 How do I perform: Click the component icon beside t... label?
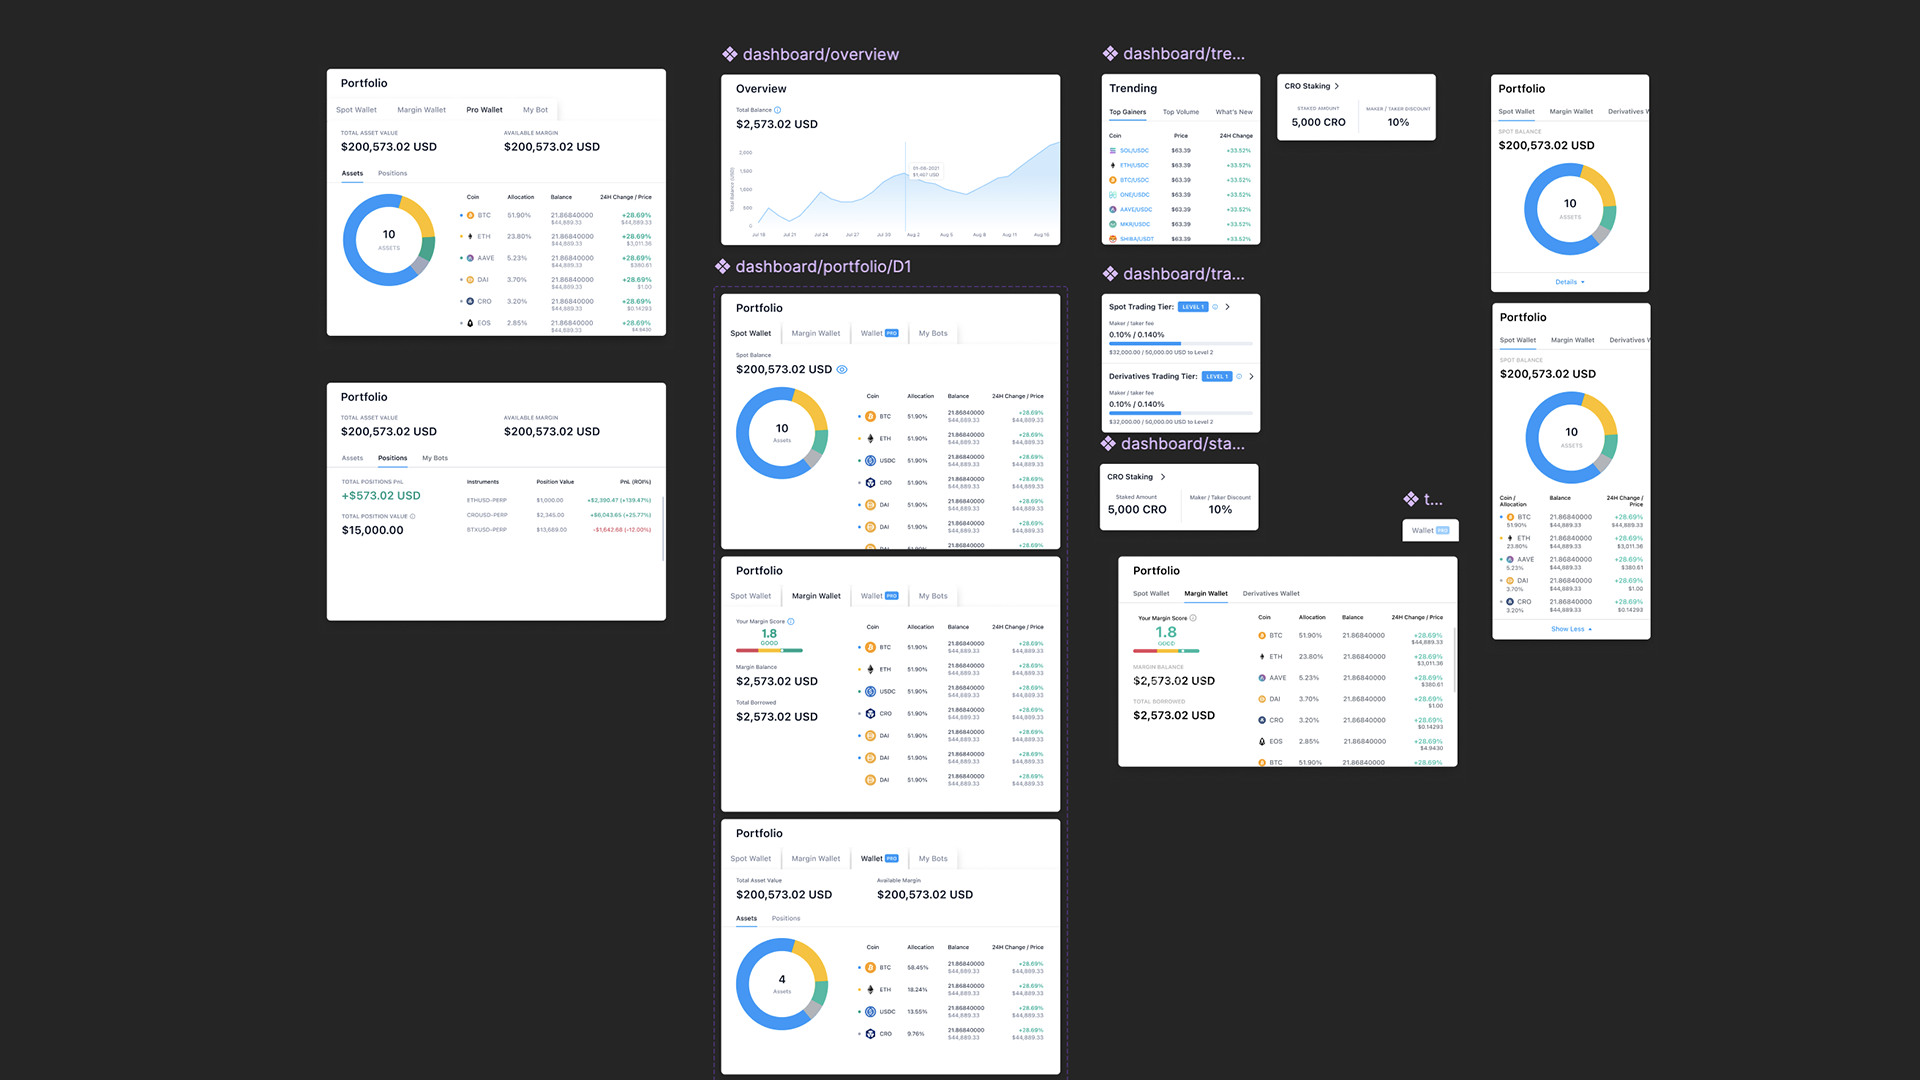click(1411, 499)
